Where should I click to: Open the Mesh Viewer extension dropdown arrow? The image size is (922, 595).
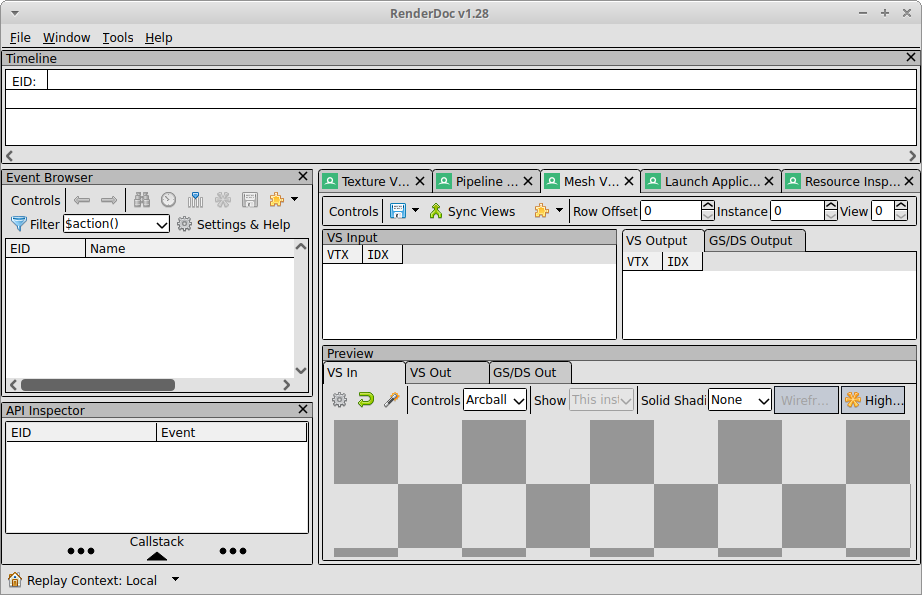[560, 210]
